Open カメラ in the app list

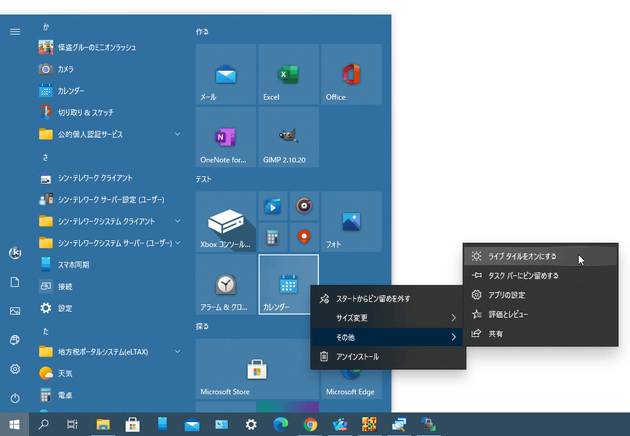109,69
